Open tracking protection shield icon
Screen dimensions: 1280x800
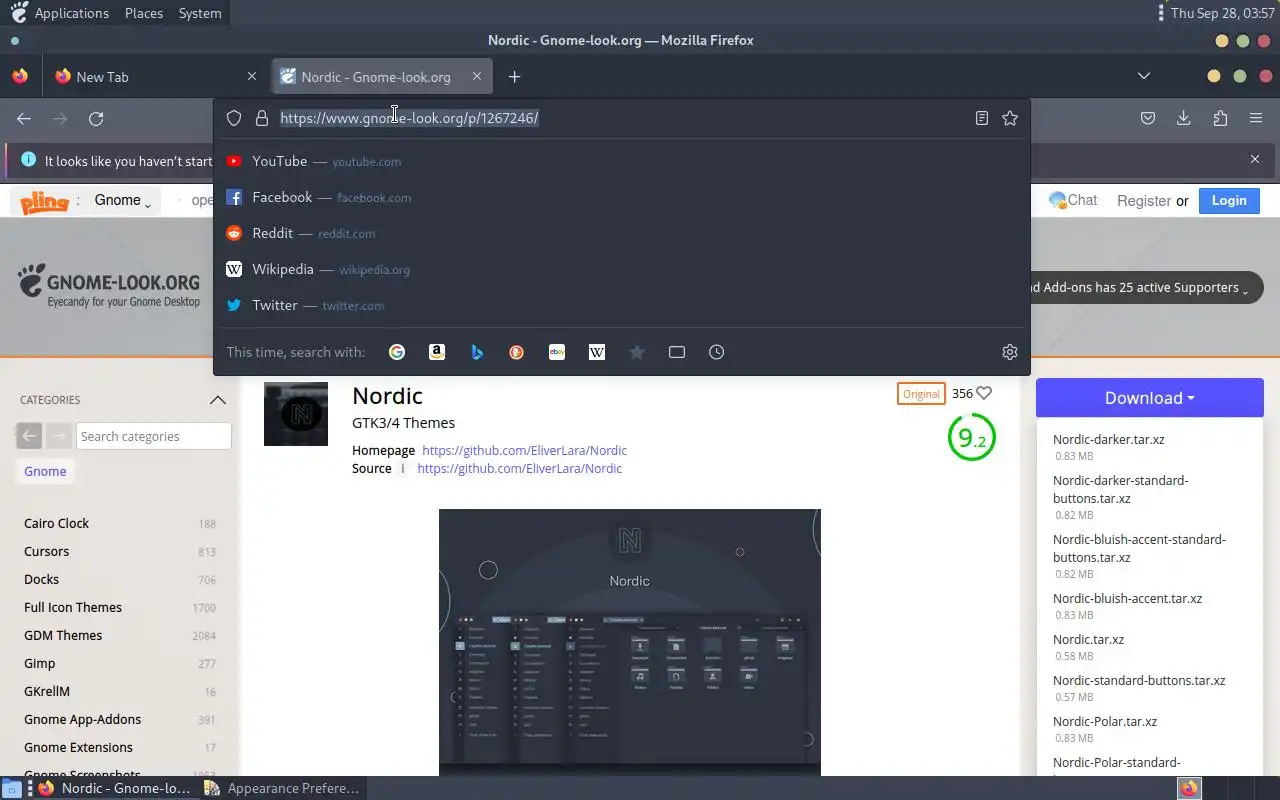[234, 118]
